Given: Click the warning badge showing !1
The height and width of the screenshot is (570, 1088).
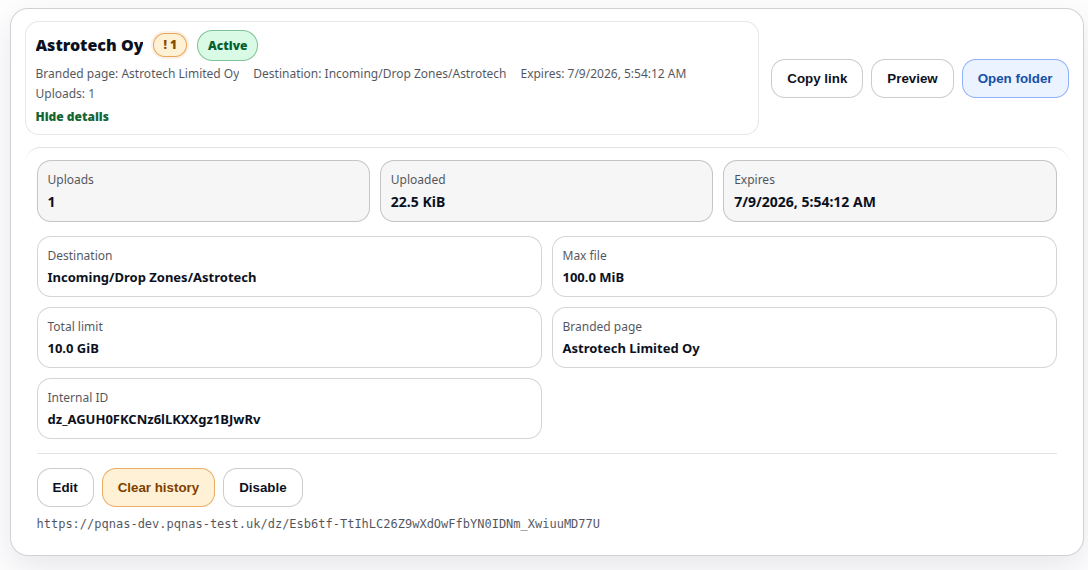Looking at the screenshot, I should (x=170, y=45).
